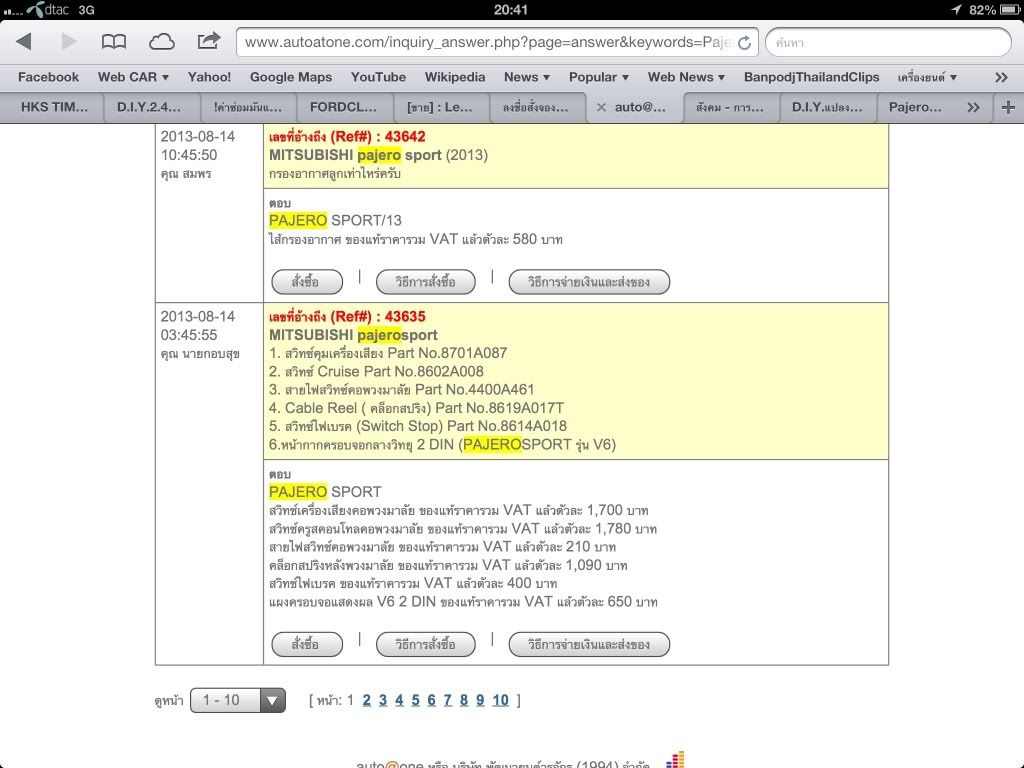Tap the Safari forward arrow

point(69,42)
